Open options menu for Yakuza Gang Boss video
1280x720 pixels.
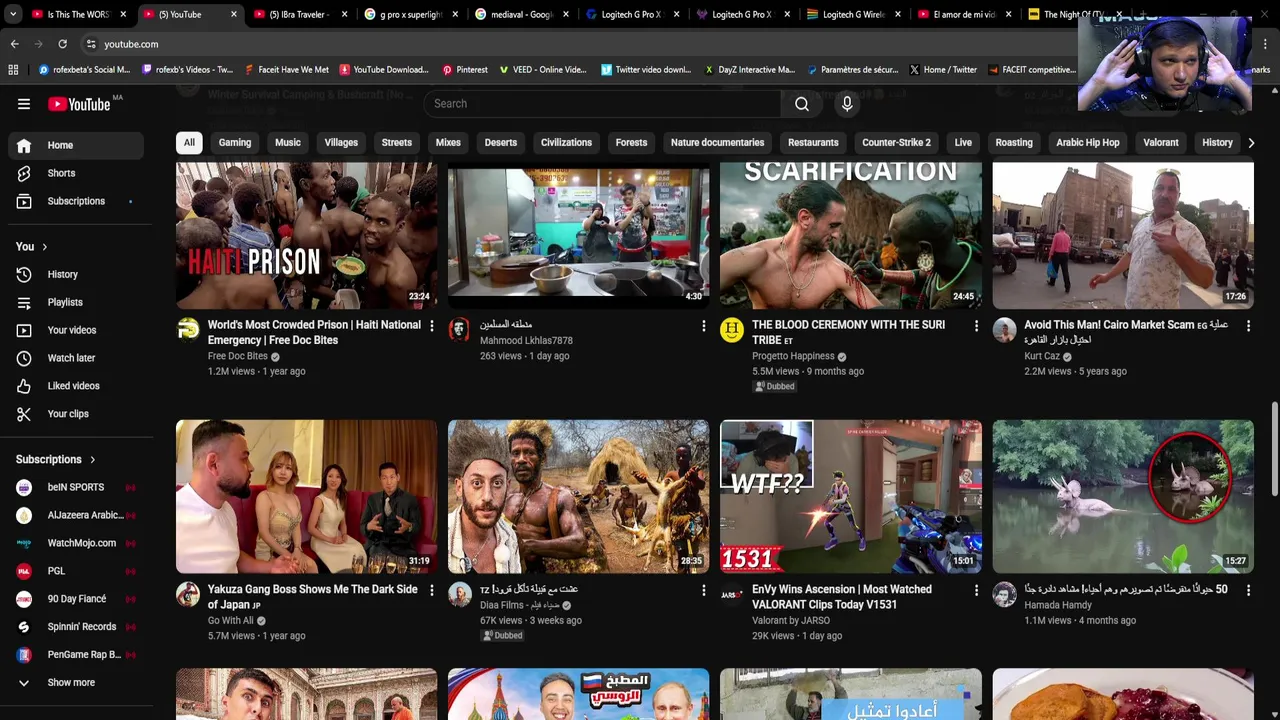pos(432,591)
